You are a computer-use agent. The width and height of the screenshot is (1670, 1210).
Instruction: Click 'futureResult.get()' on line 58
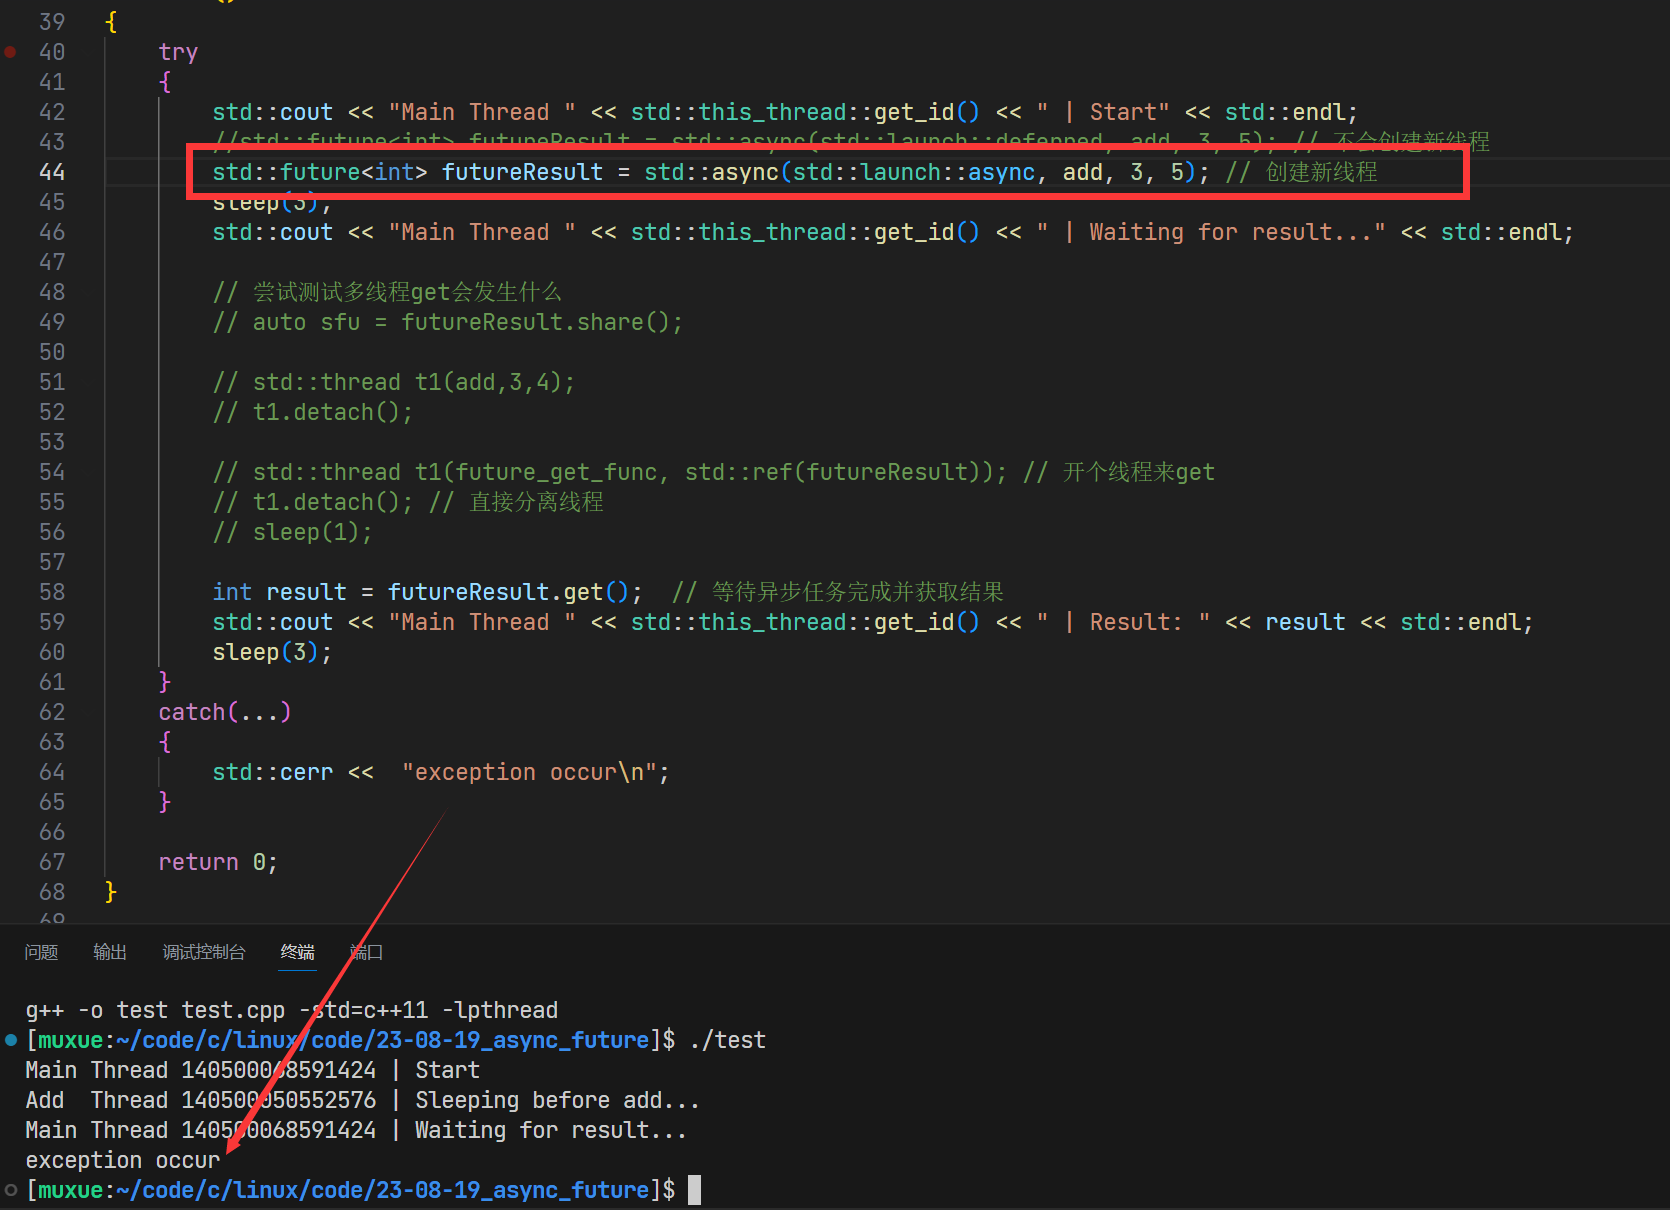(x=509, y=592)
